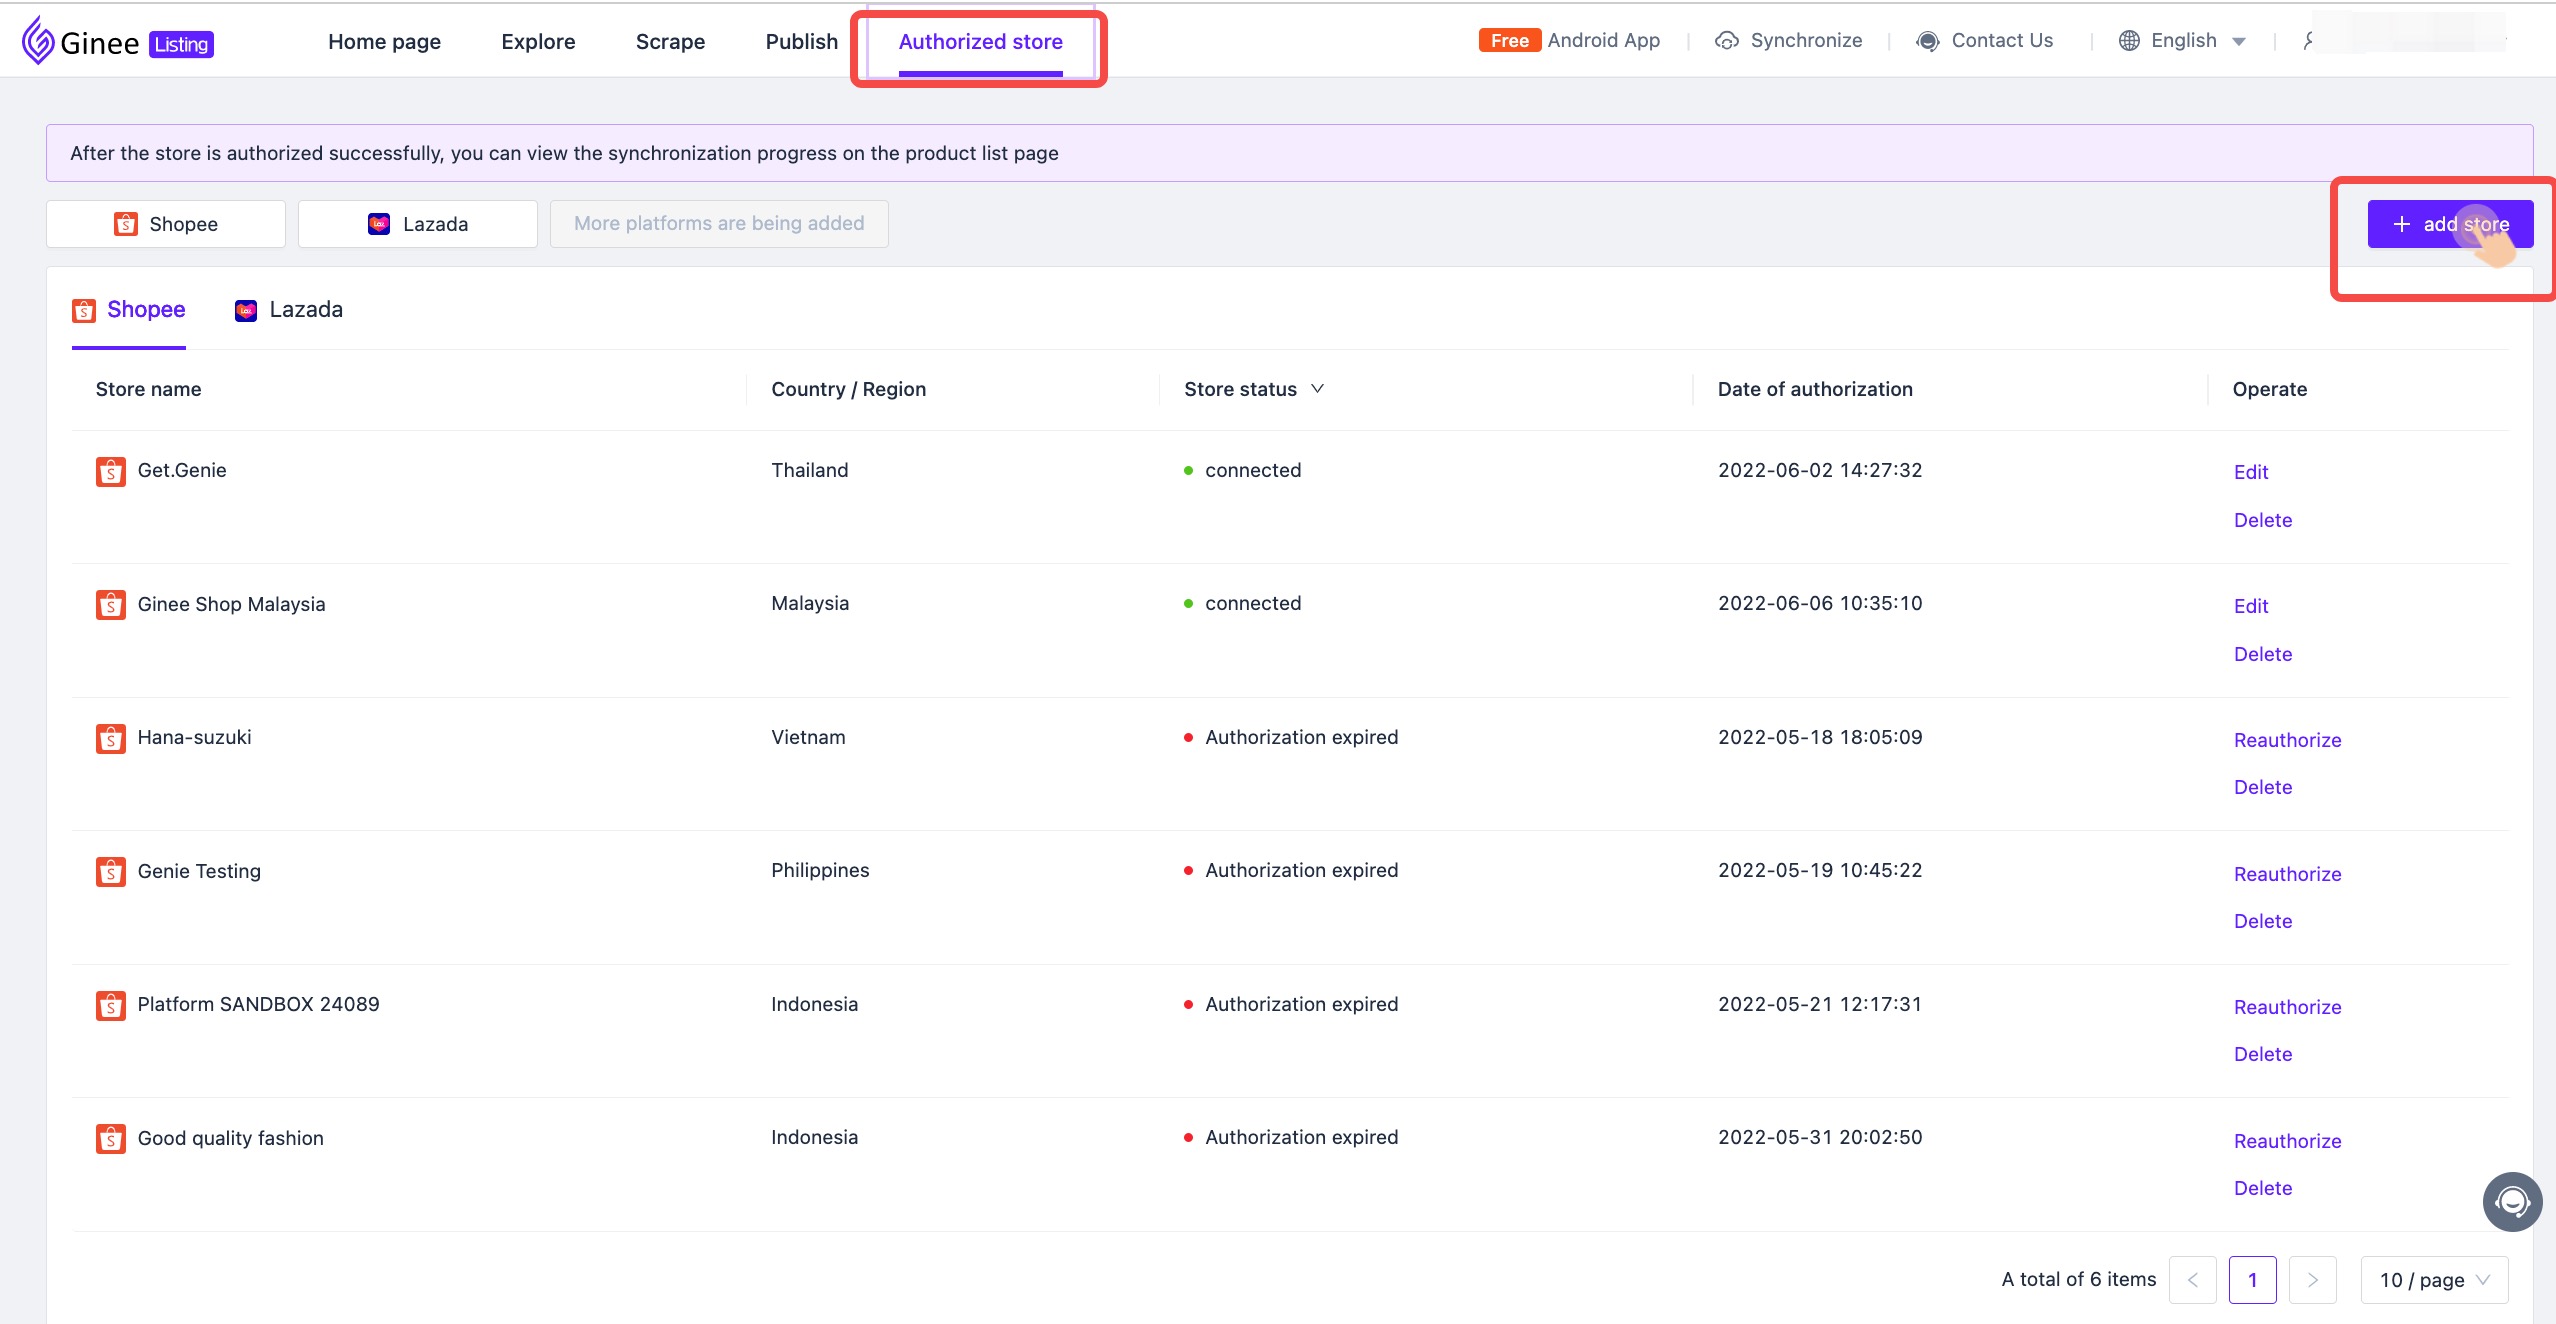Reauthorize the Genie Testing store
This screenshot has width=2556, height=1324.
coord(2288,874)
